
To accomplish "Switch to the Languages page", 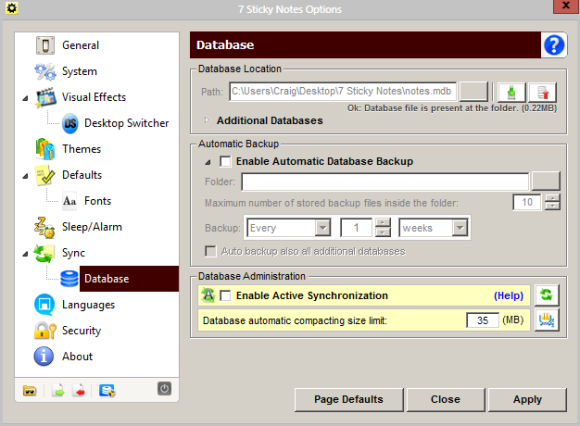I will click(x=88, y=305).
